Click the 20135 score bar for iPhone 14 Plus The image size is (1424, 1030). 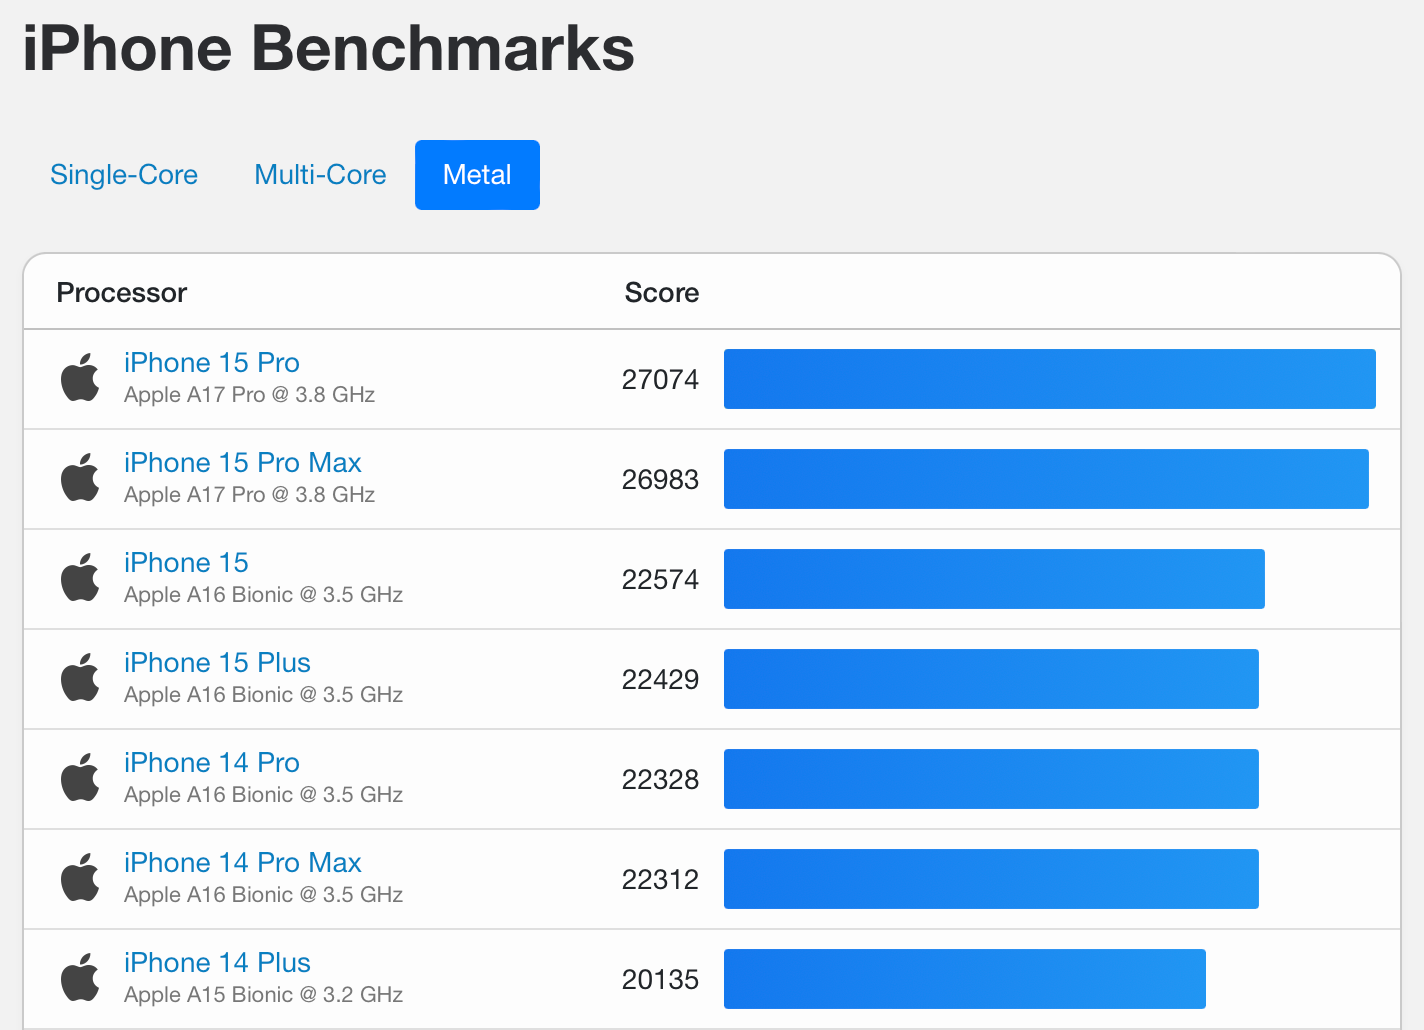tap(964, 979)
